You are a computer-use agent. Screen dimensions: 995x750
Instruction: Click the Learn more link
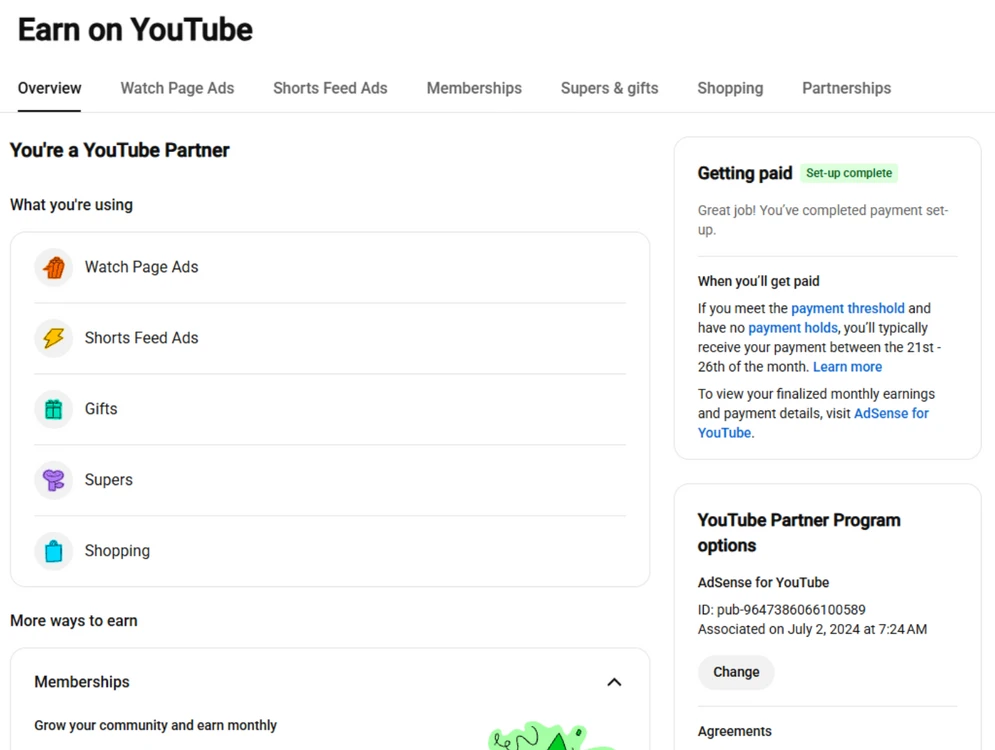(x=847, y=367)
